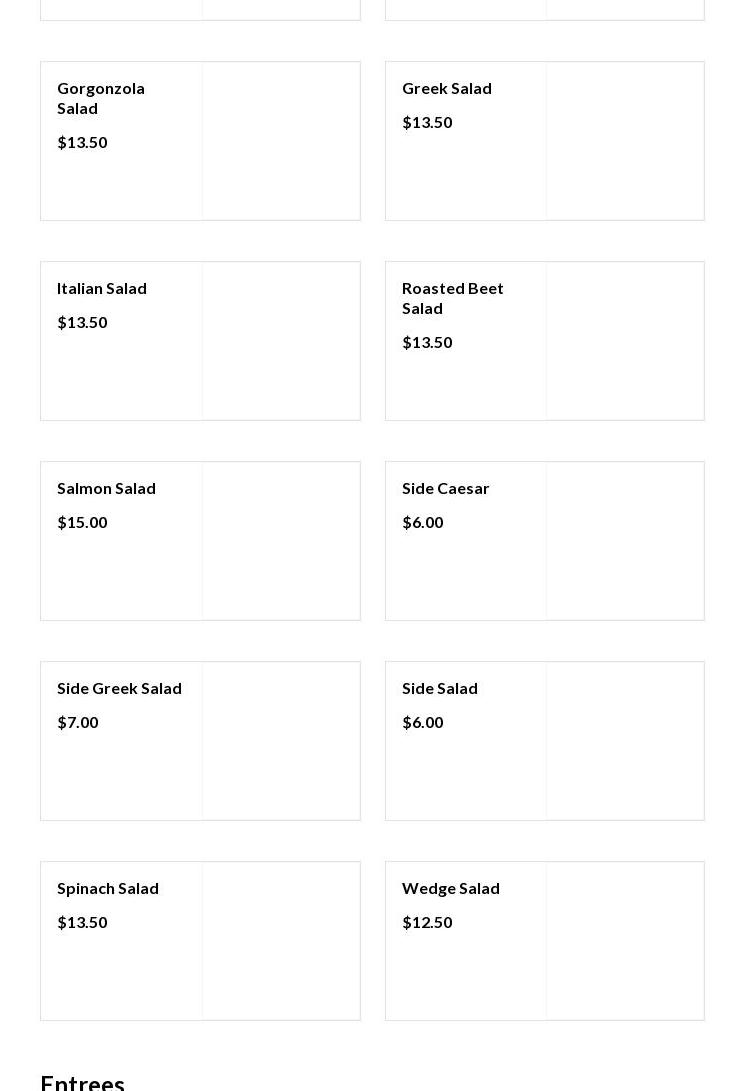Select the Greek Salad item title
Image resolution: width=745 pixels, height=1091 pixels.
click(x=447, y=88)
